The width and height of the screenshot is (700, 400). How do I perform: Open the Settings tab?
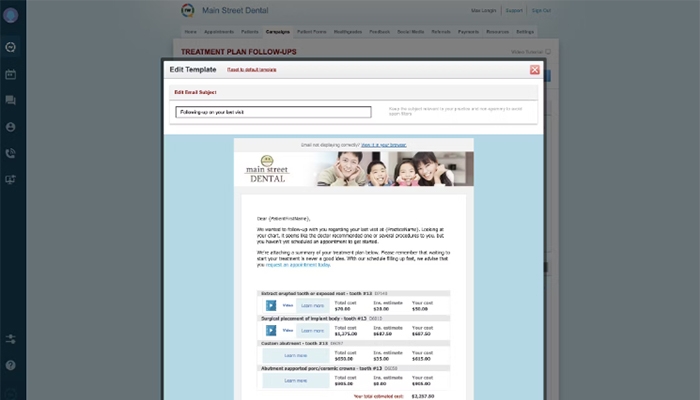[525, 32]
